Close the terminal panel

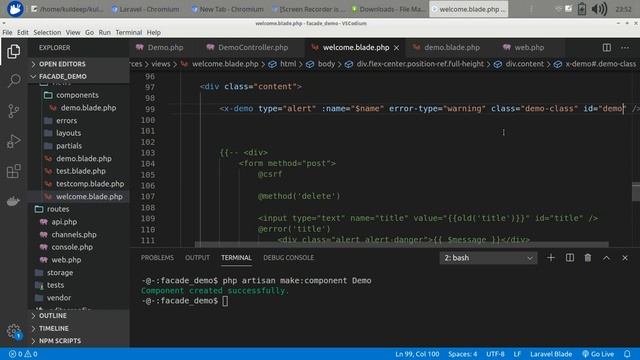(624, 258)
